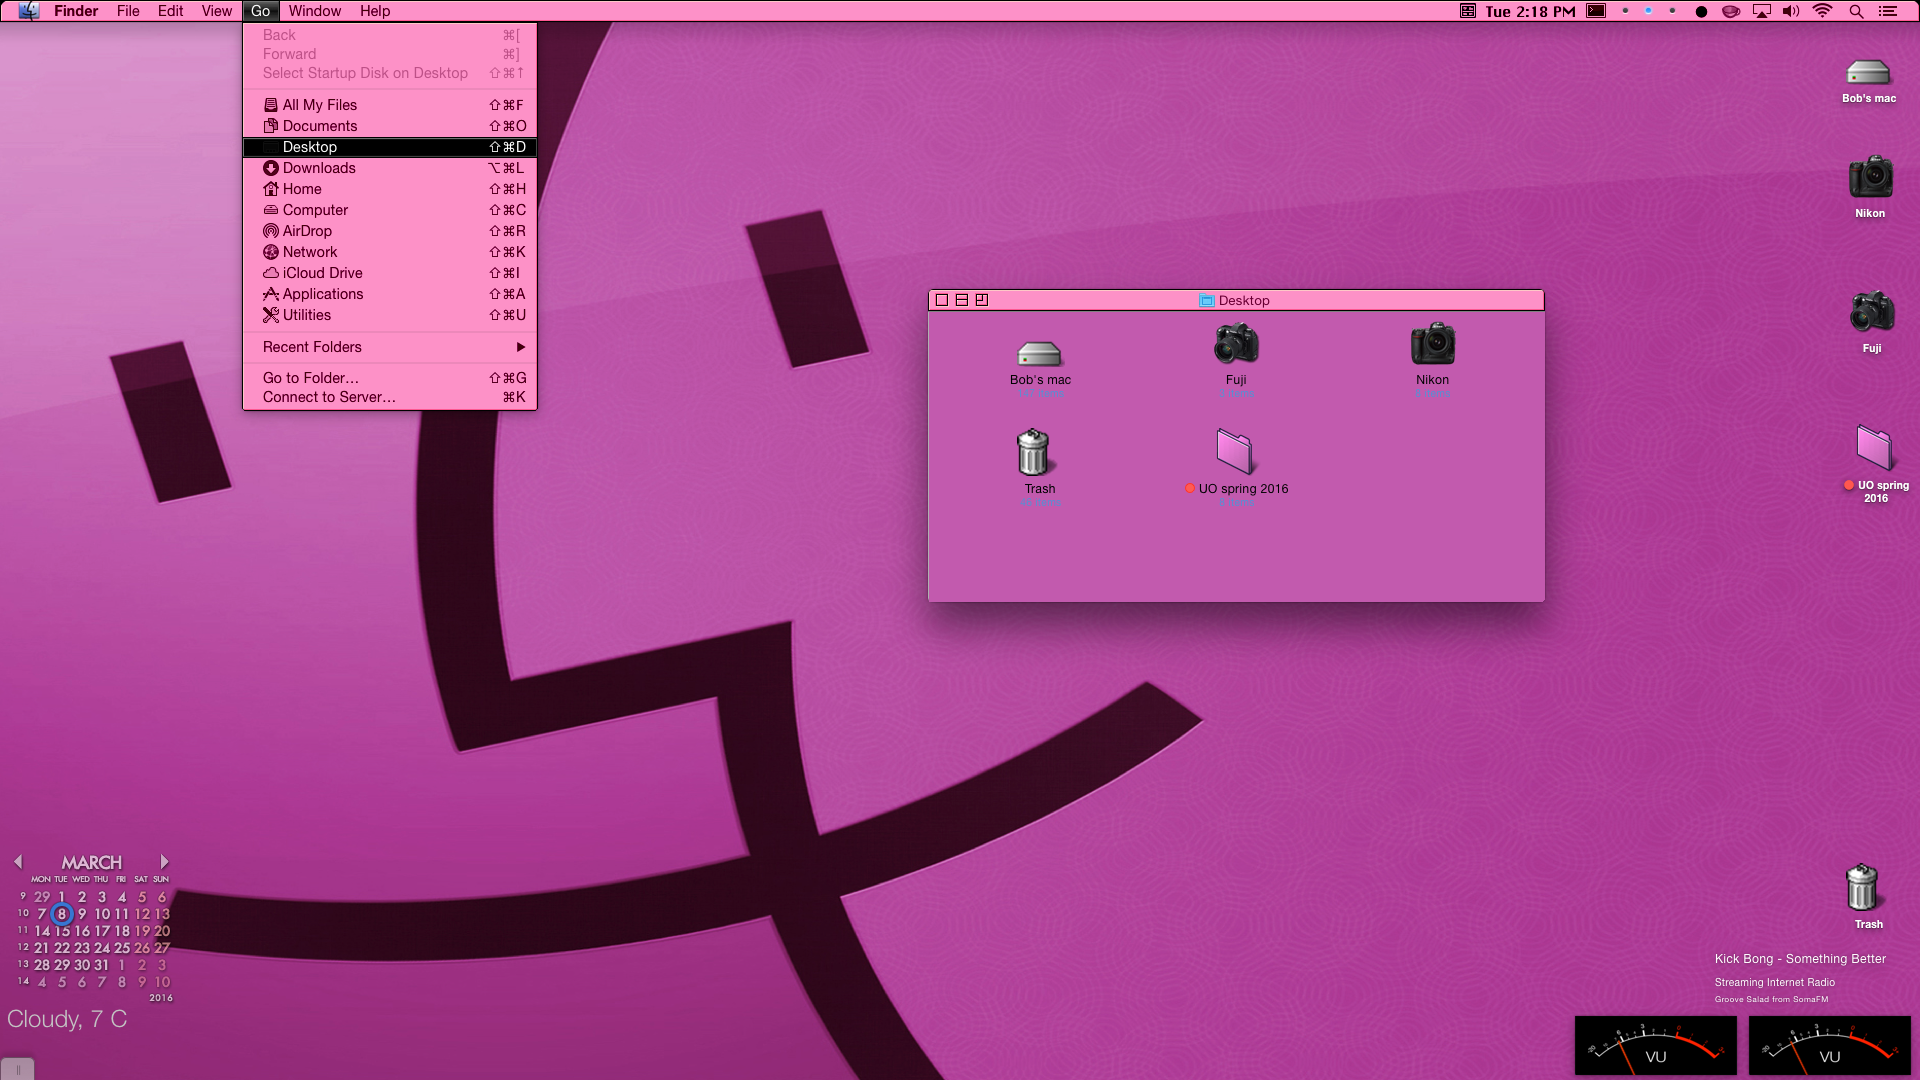Choose Home from the Go menu

pos(390,189)
